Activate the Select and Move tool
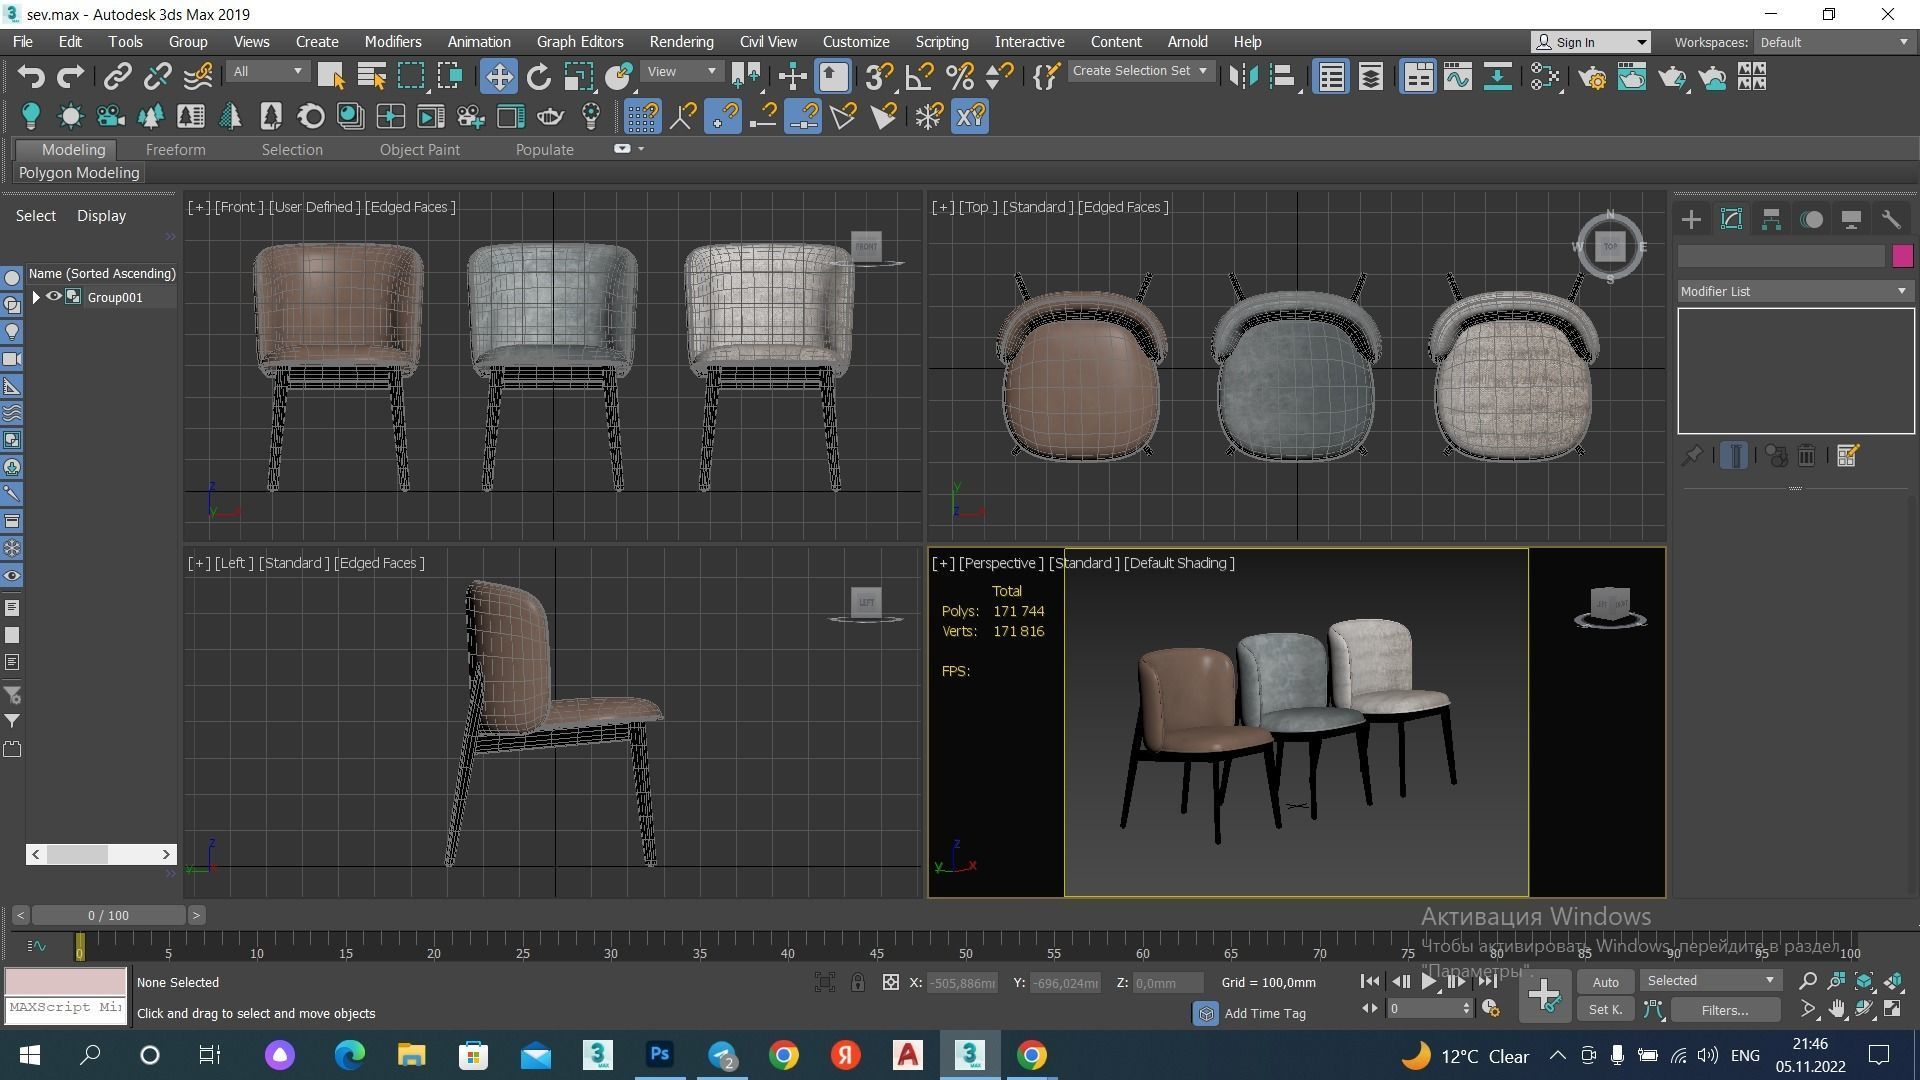1920x1080 pixels. tap(498, 77)
